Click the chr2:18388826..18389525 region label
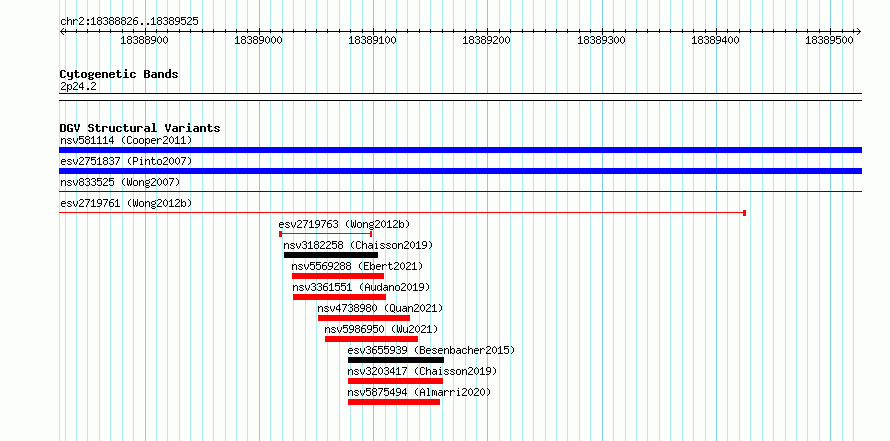The width and height of the screenshot is (890, 441). [129, 21]
